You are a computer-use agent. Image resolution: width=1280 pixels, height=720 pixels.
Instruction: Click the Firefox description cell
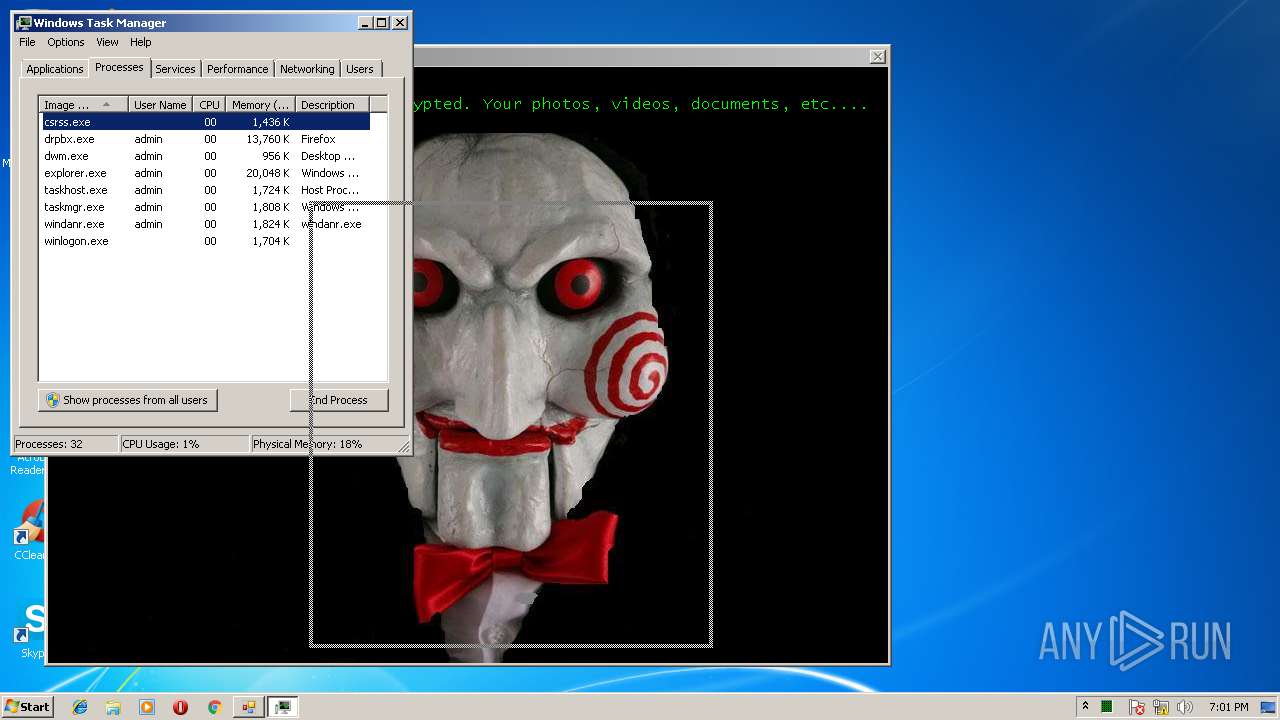(318, 139)
